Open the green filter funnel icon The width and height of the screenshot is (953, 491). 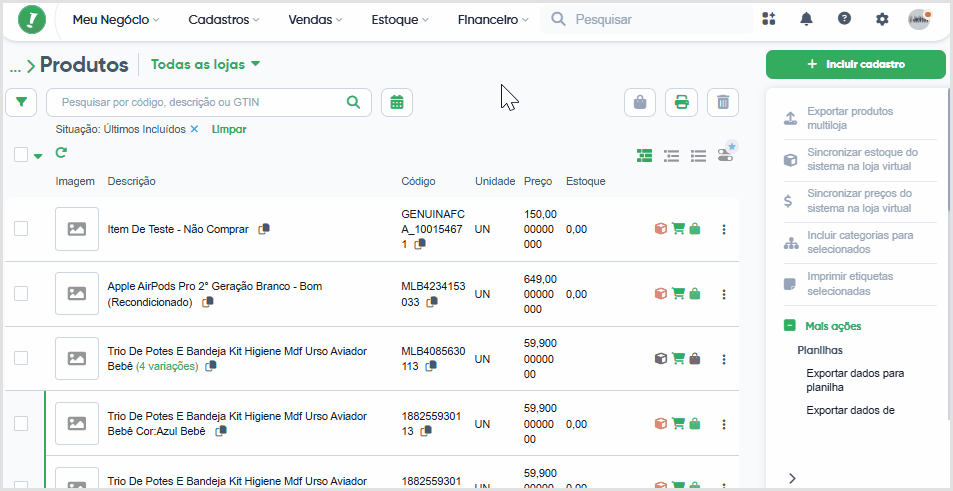tap(21, 103)
